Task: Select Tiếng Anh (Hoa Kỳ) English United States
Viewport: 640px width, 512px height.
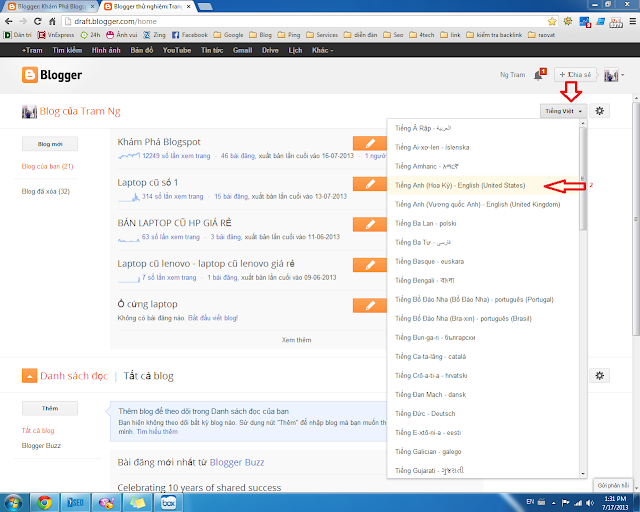Action: pos(482,185)
